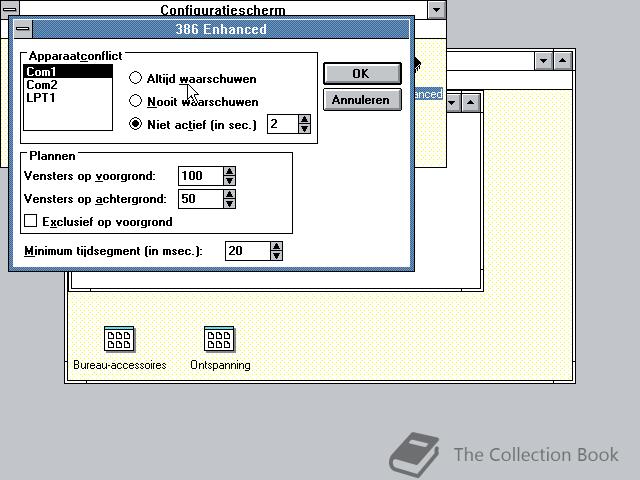
Task: Open the Ontspanning program group icon
Action: pos(219,339)
